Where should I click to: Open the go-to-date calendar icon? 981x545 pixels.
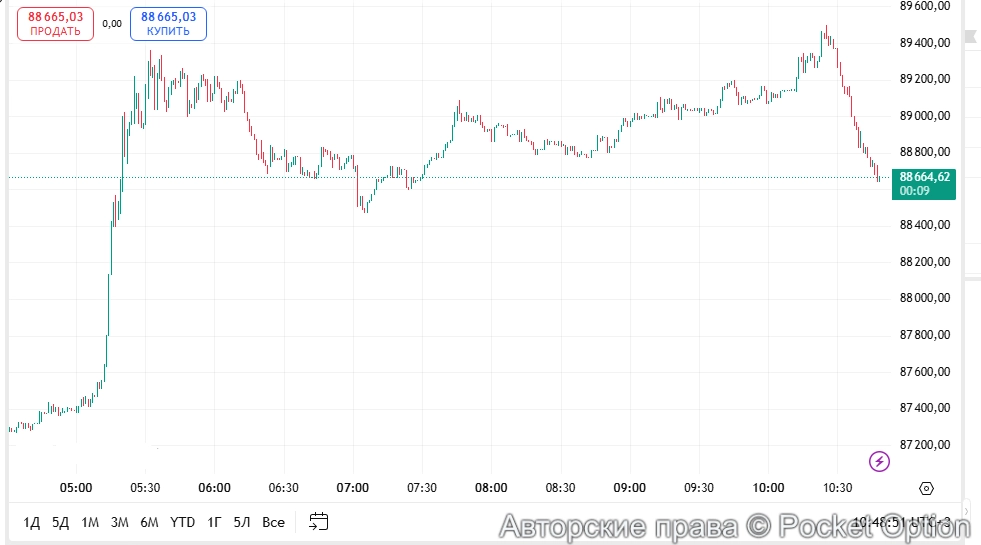coord(319,521)
